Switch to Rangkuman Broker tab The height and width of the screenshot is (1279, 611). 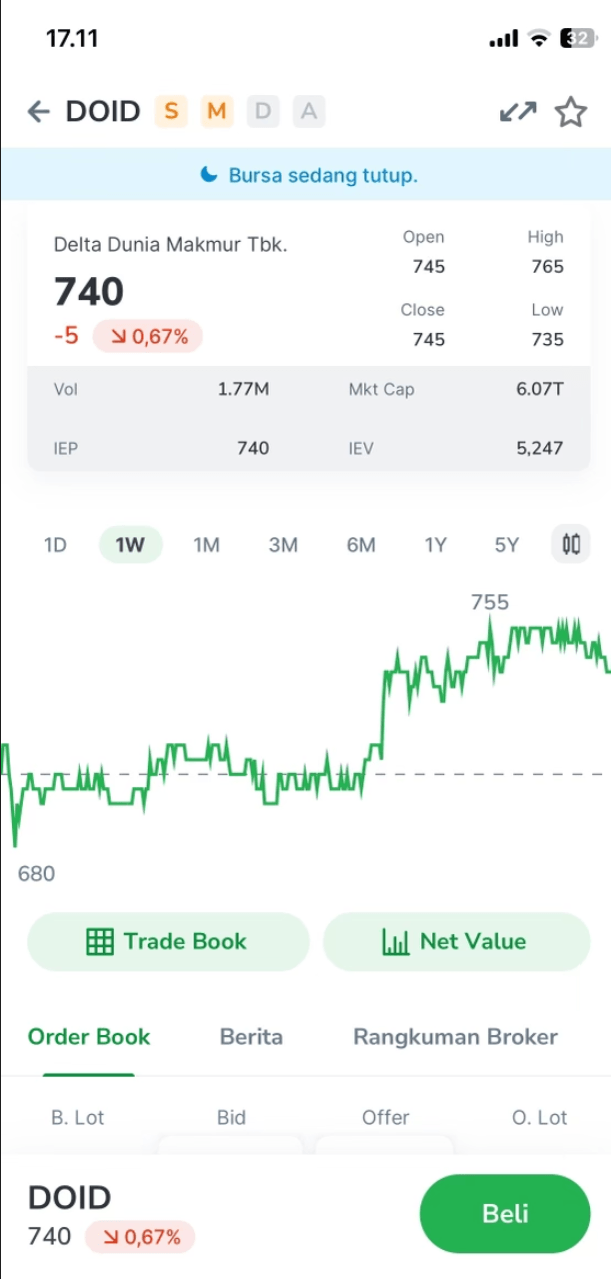pos(455,1037)
